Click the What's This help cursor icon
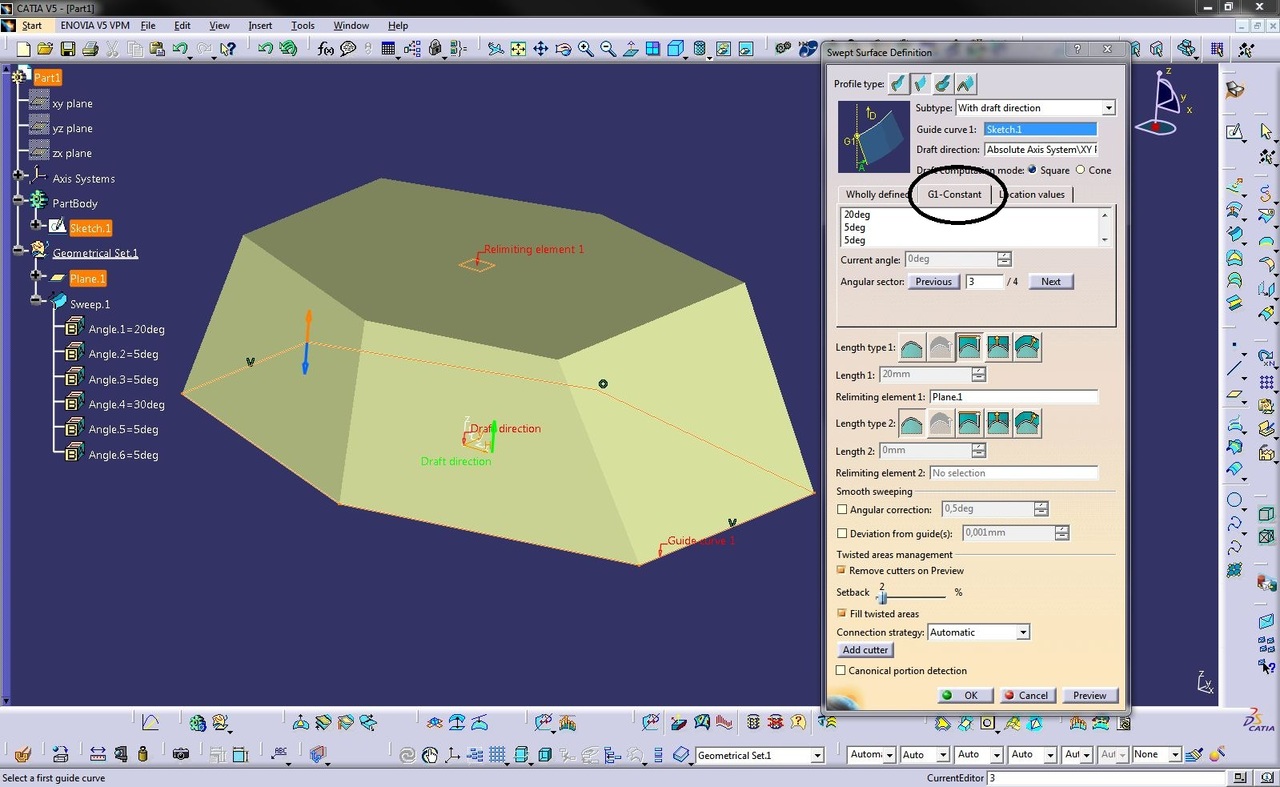Screen dimensions: 1280x787 (x=229, y=48)
